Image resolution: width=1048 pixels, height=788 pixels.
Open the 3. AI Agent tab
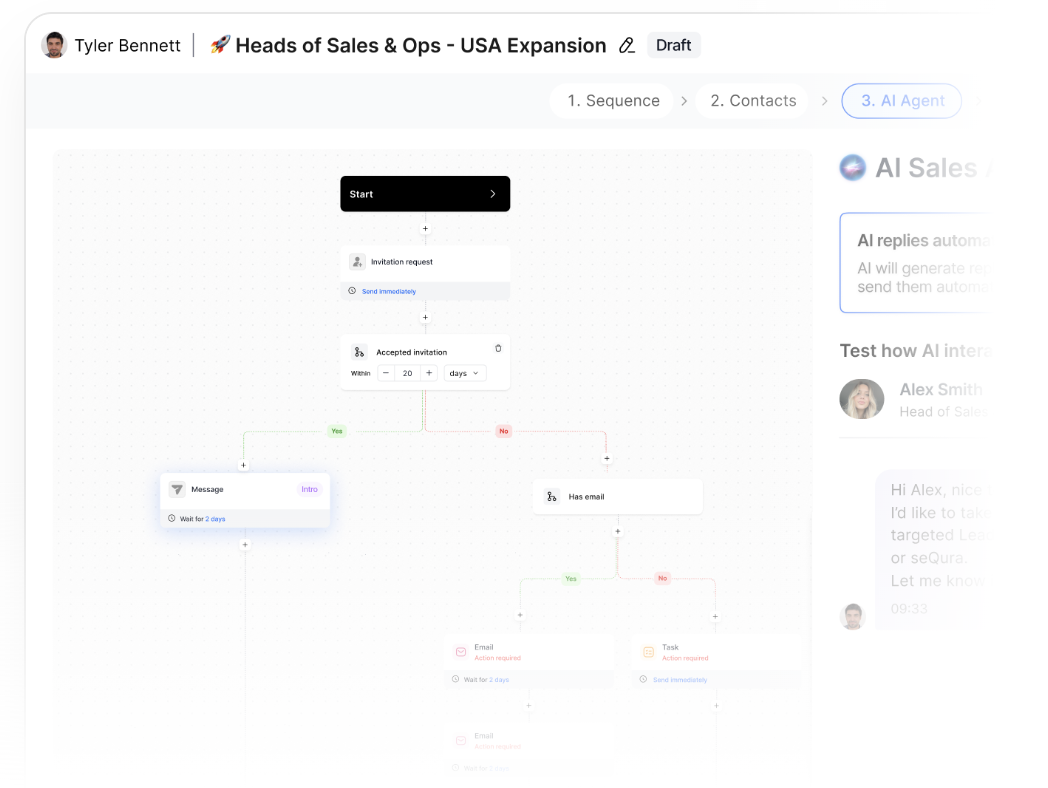pos(902,101)
